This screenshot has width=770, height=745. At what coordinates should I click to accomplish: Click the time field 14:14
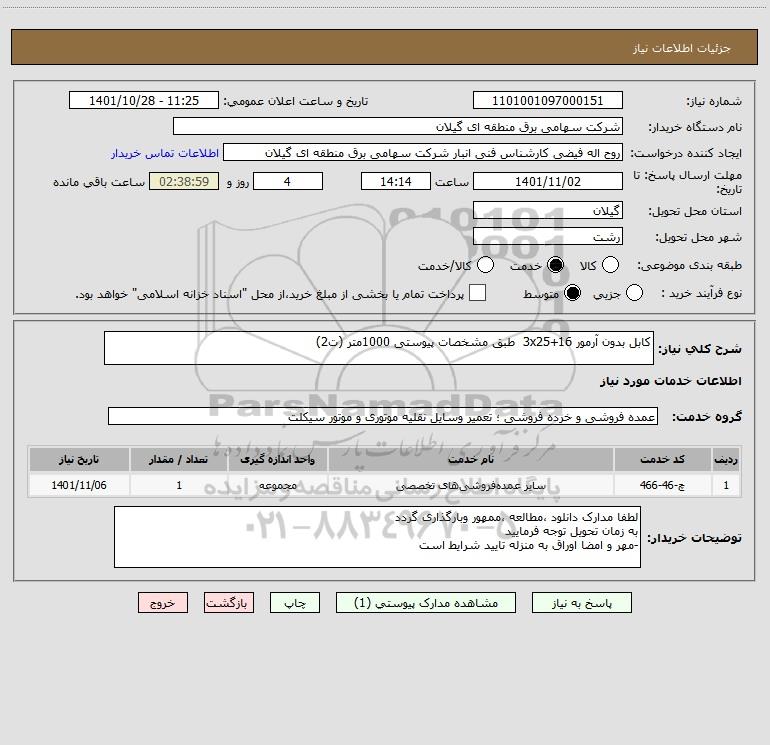point(396,181)
